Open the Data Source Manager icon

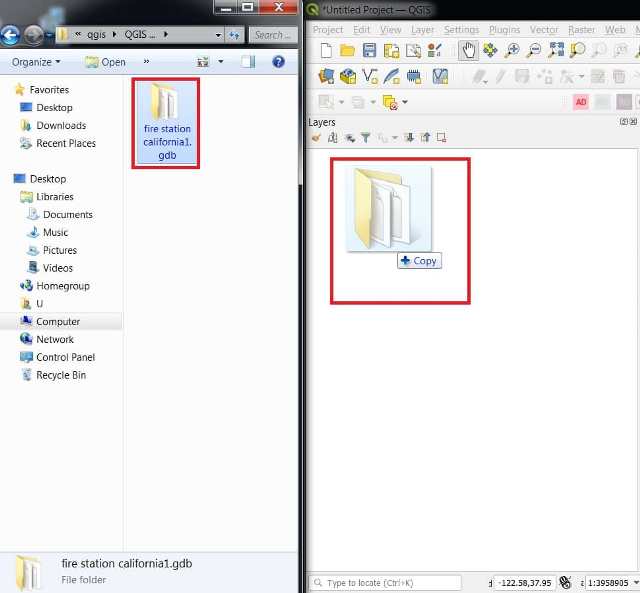pos(326,76)
